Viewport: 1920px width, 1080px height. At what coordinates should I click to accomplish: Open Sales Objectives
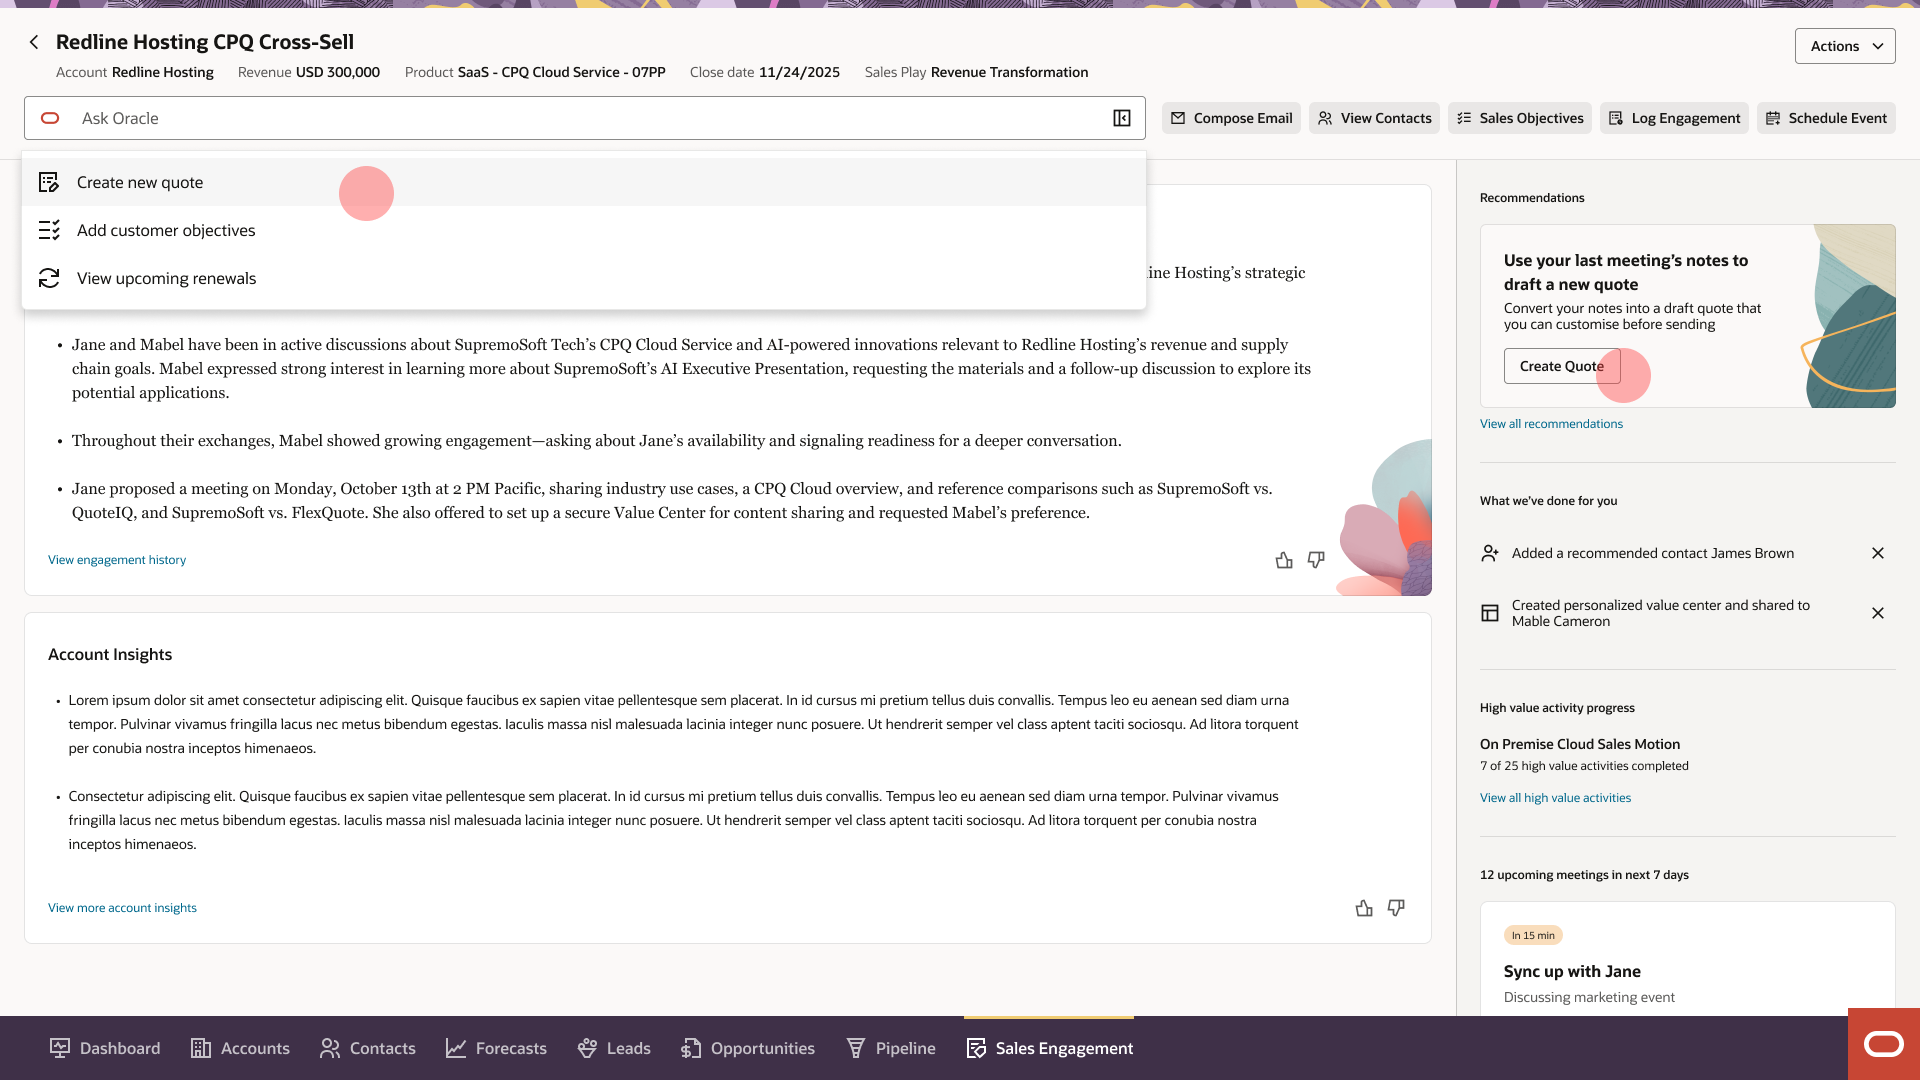(x=1520, y=118)
